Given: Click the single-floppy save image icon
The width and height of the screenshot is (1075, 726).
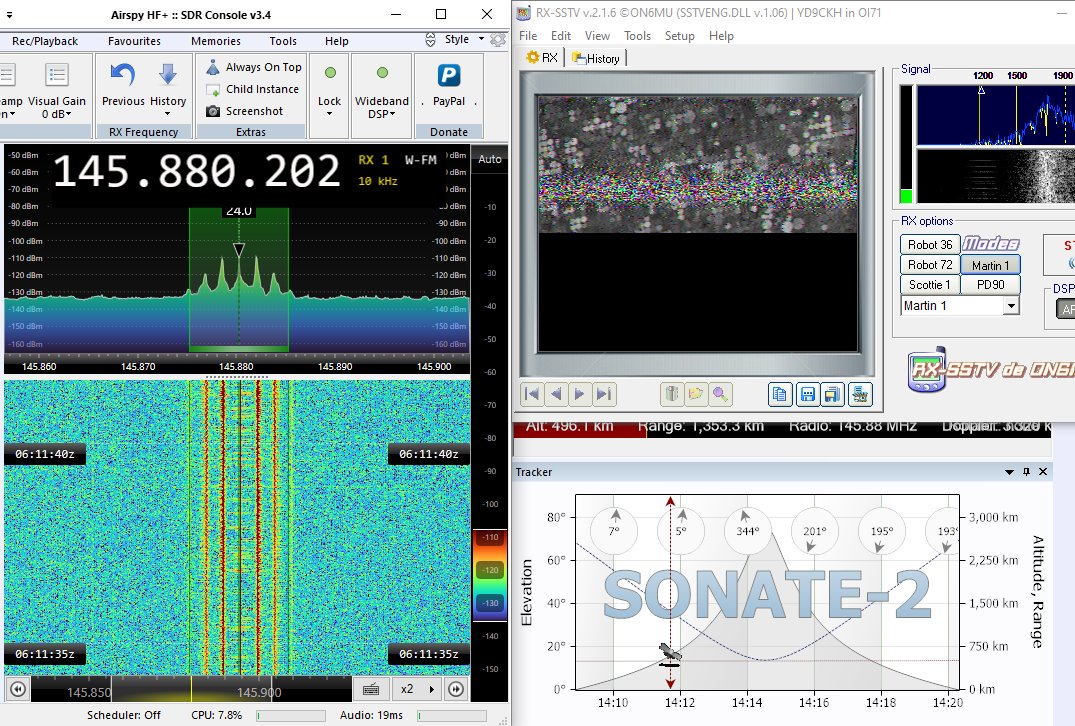Looking at the screenshot, I should click(x=808, y=394).
